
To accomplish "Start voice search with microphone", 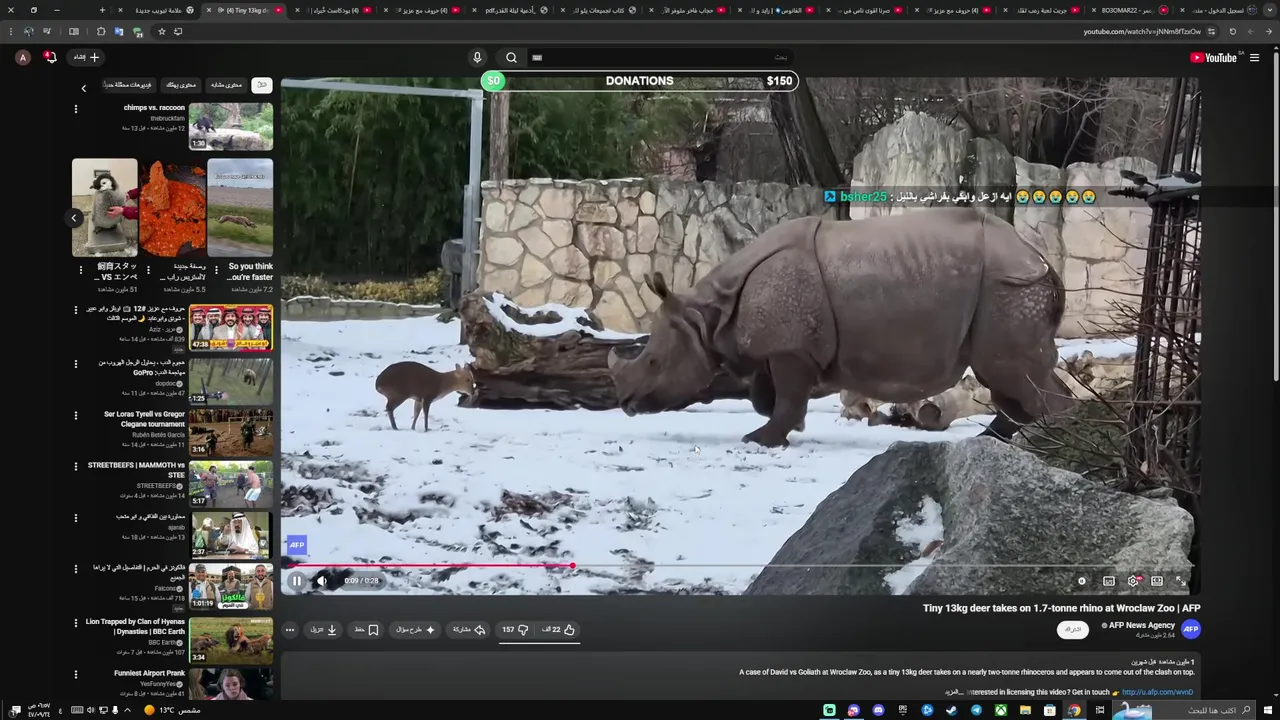I will click(477, 58).
